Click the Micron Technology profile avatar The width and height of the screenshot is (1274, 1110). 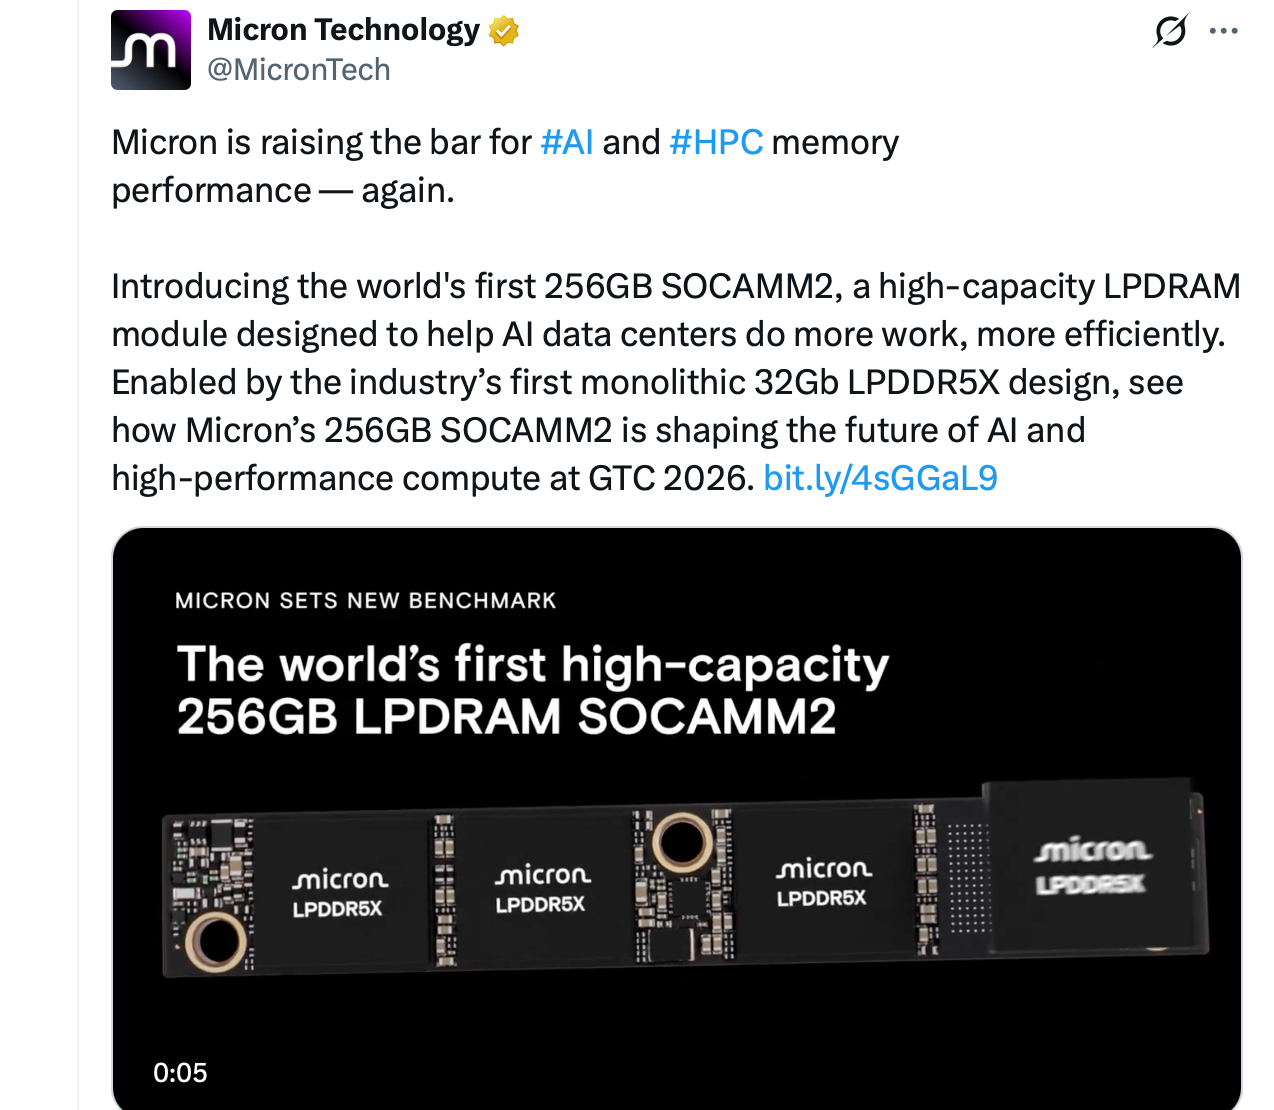(150, 49)
